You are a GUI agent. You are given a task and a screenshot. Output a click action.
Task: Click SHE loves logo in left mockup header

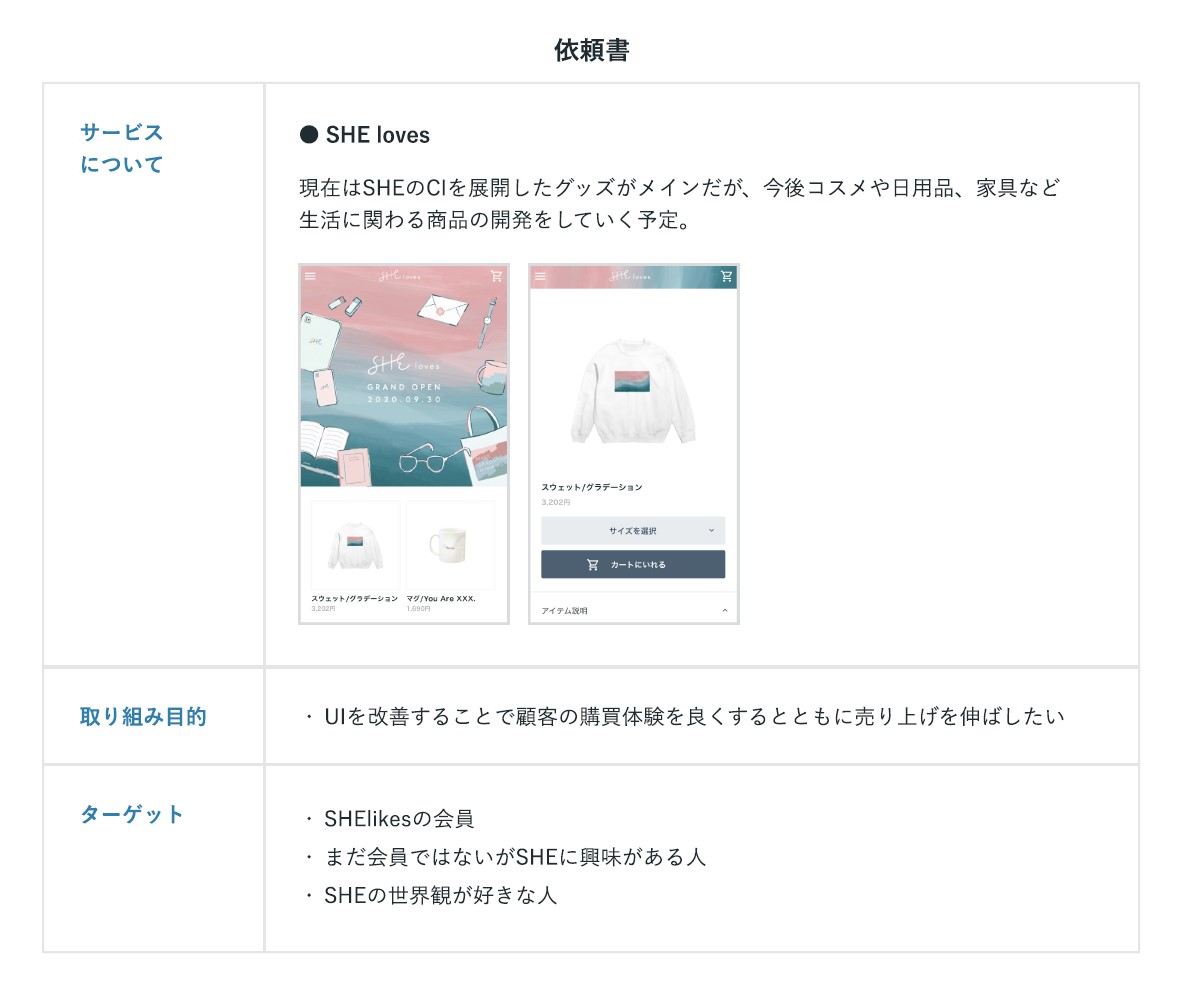point(400,276)
